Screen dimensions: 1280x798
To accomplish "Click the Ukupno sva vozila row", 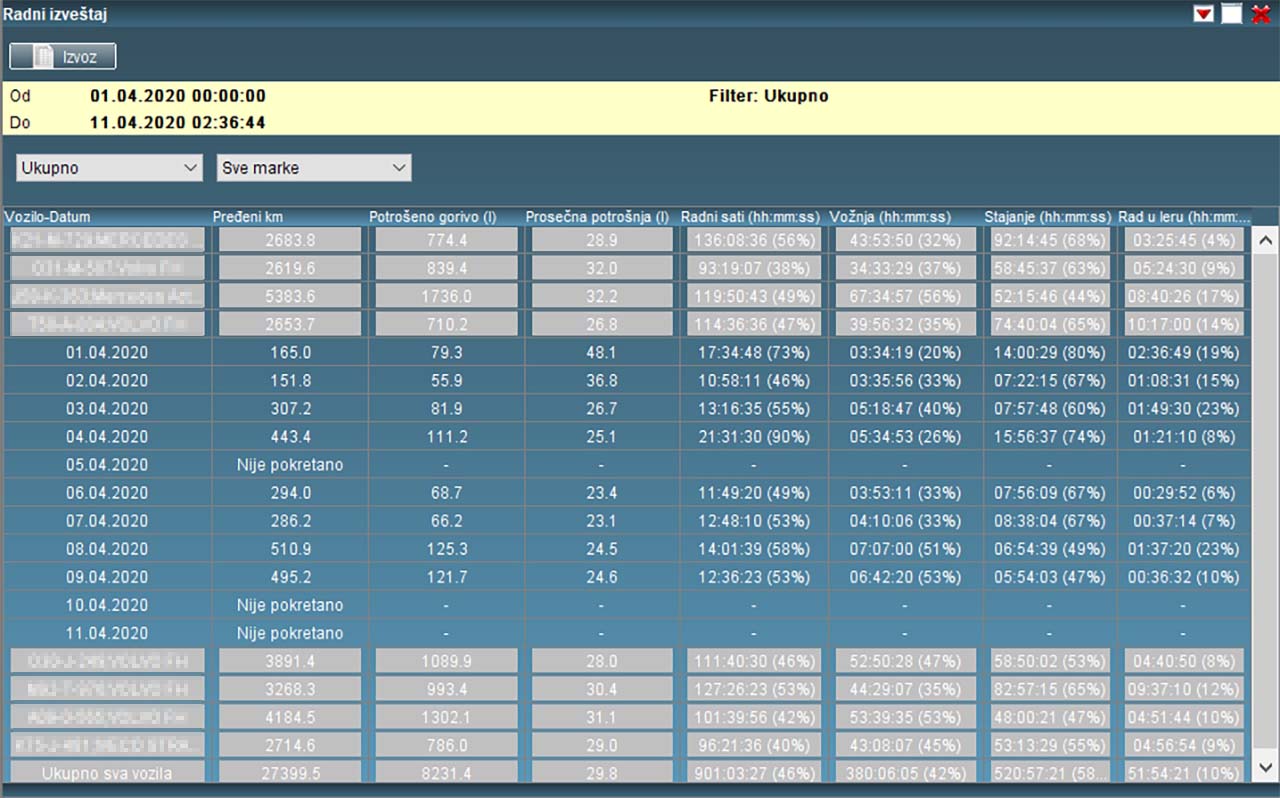I will (x=106, y=773).
